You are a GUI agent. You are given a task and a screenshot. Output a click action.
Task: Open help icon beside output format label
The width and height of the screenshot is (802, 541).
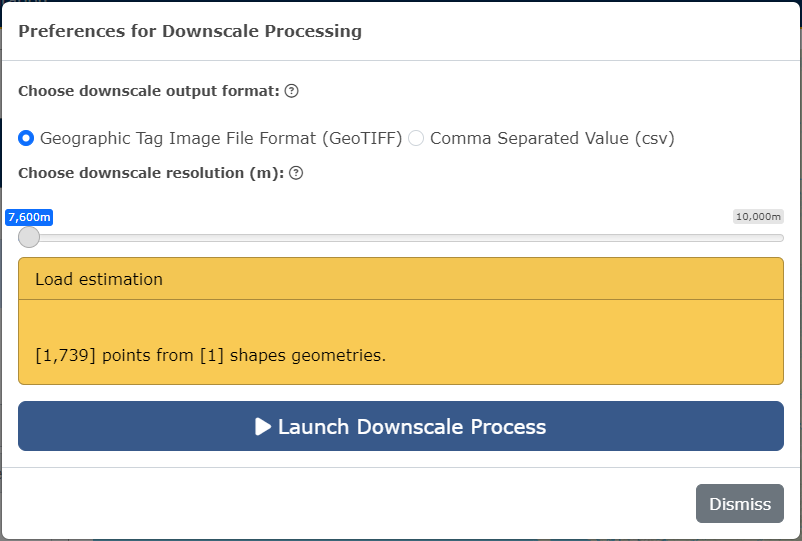pos(292,91)
